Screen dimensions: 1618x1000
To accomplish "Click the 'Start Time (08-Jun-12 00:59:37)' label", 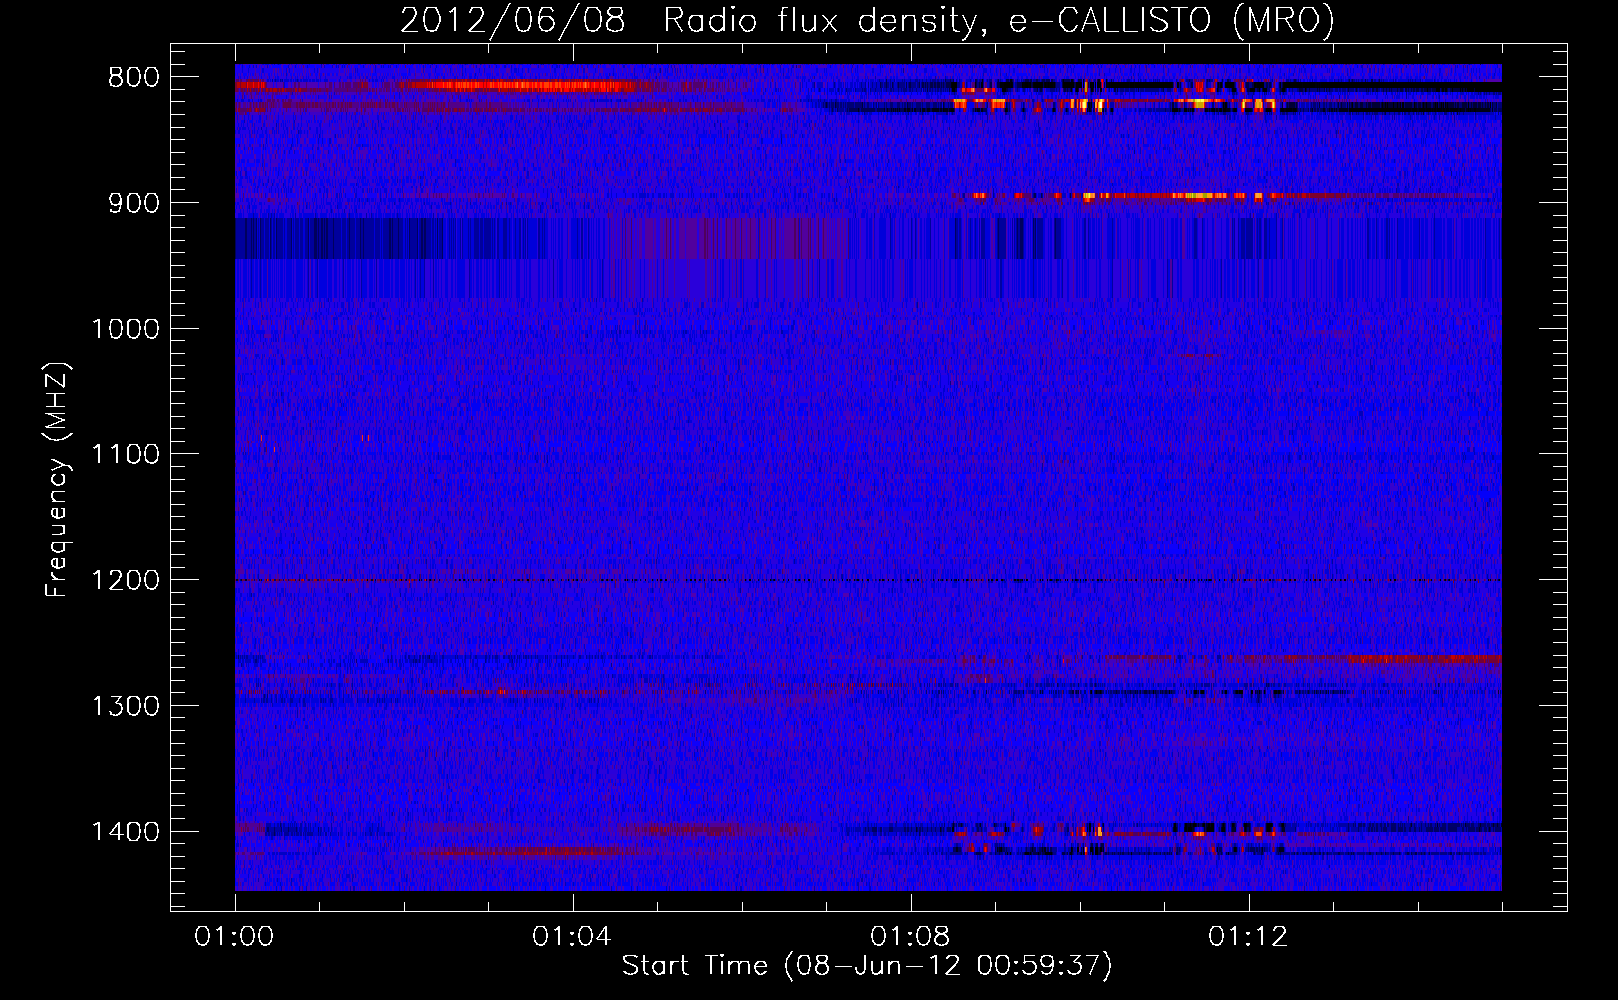I will [x=867, y=966].
